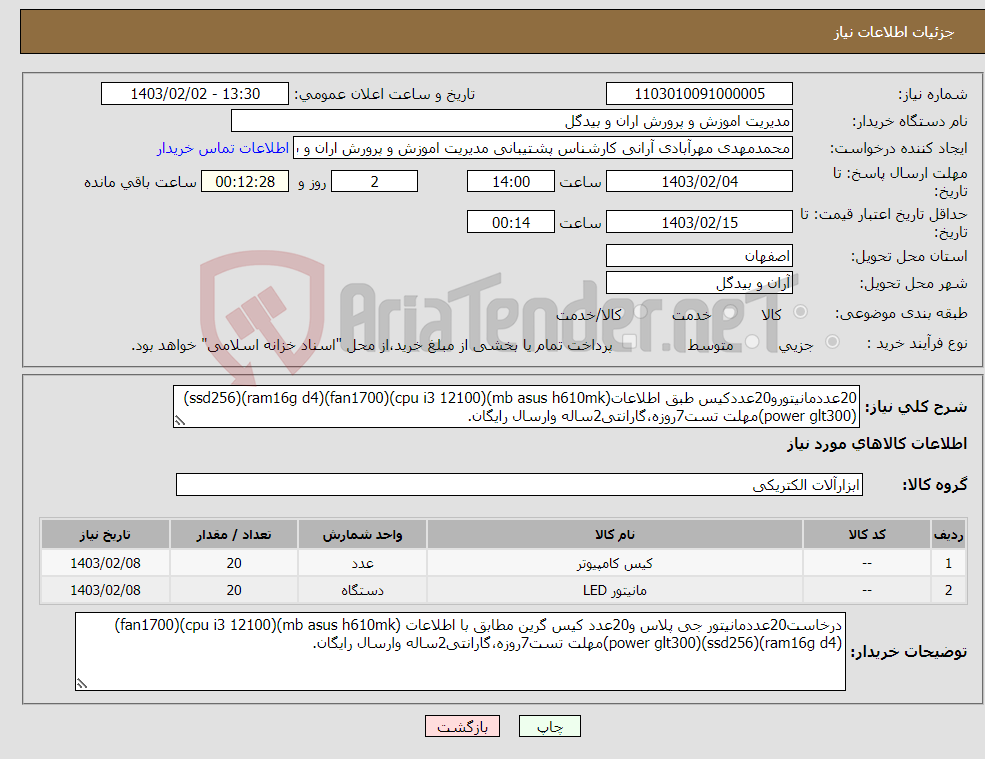Click the remaining time field 00:12:28
This screenshot has height=759, width=985.
pyautogui.click(x=245, y=182)
